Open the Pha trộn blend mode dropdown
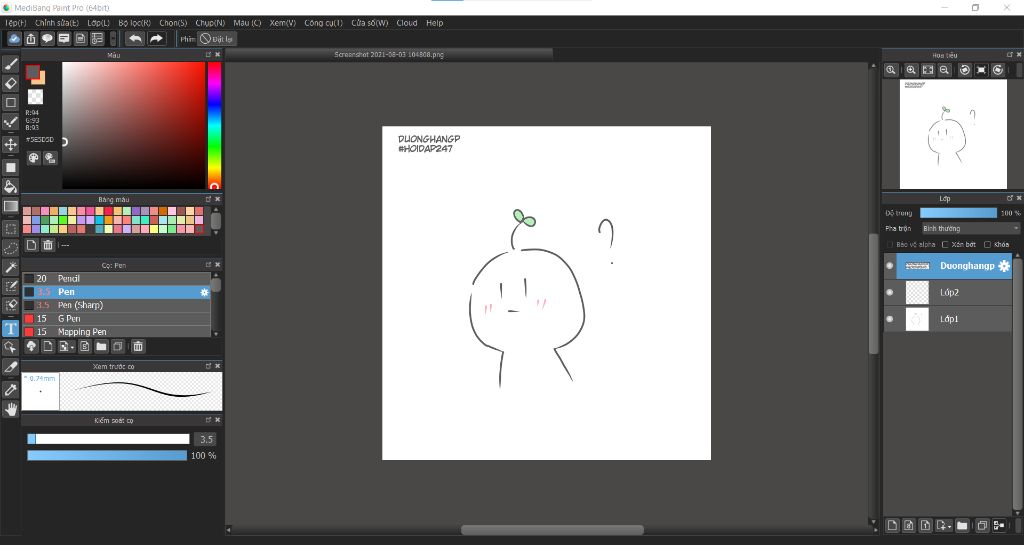 click(x=970, y=228)
